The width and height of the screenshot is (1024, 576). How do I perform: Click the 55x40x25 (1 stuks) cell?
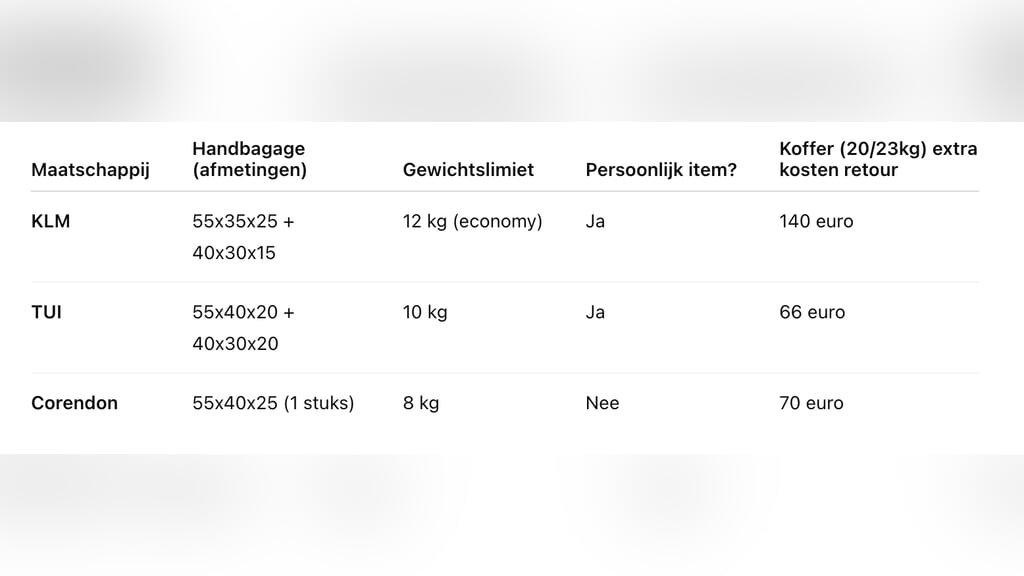[x=273, y=403]
